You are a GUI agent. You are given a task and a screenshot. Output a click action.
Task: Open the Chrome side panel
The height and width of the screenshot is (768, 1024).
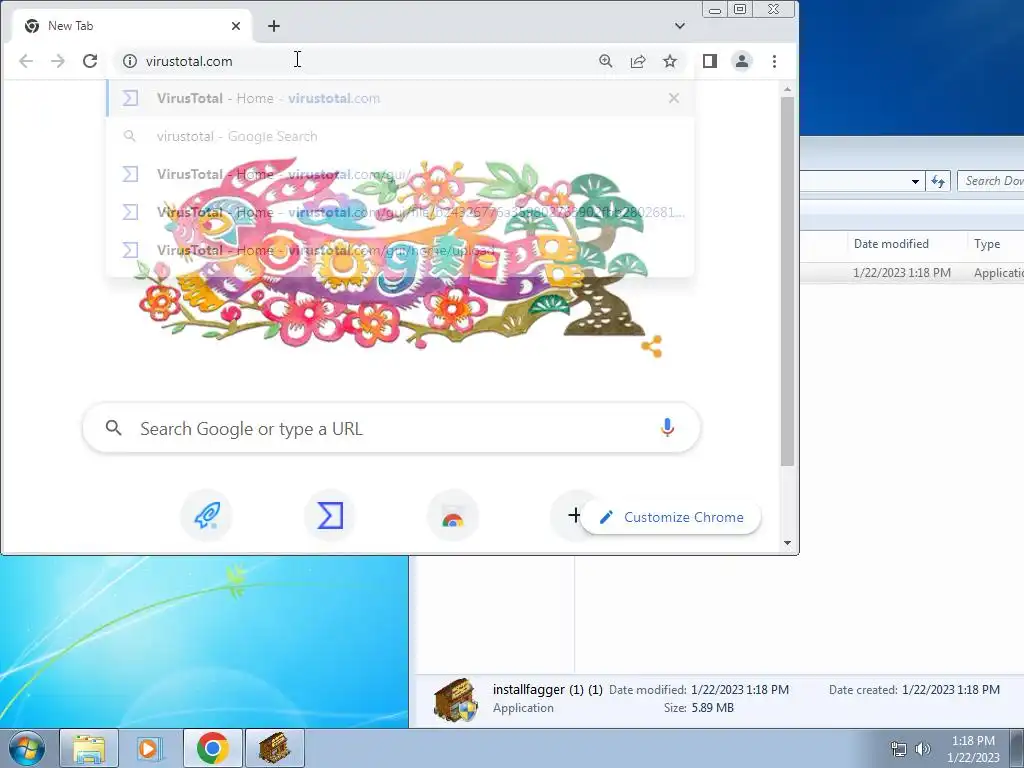(710, 61)
